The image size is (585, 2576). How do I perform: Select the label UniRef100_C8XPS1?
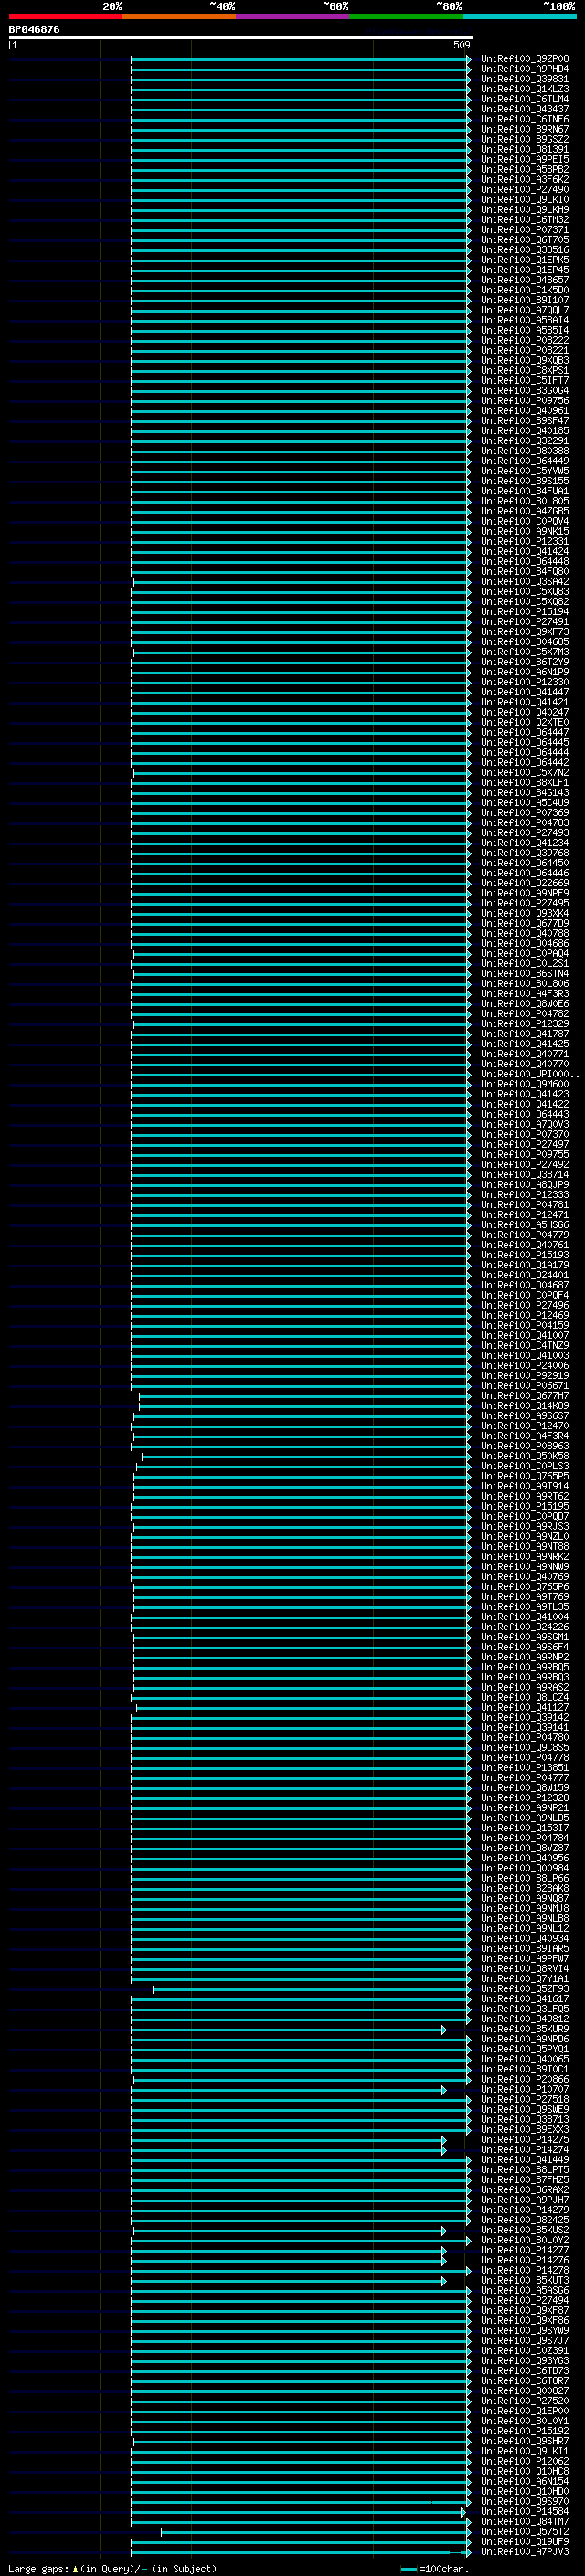(525, 370)
